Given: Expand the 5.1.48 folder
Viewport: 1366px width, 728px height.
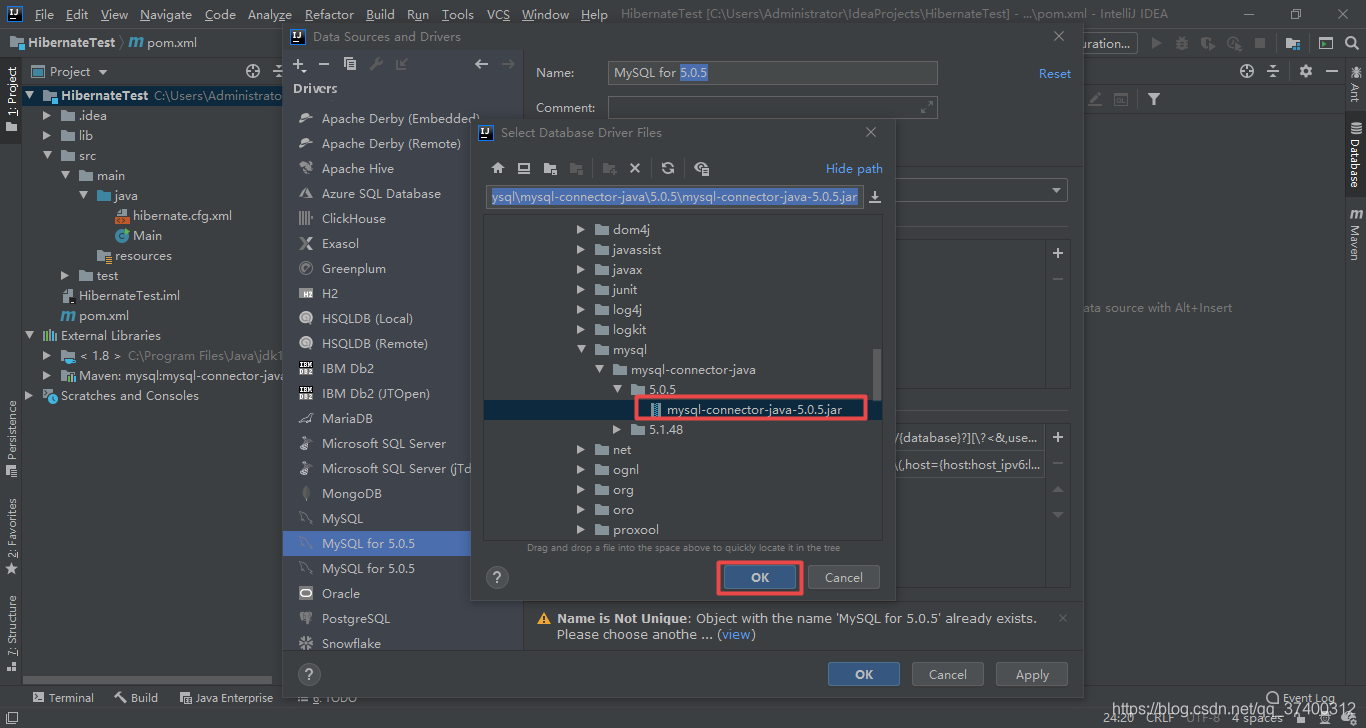Looking at the screenshot, I should [617, 430].
